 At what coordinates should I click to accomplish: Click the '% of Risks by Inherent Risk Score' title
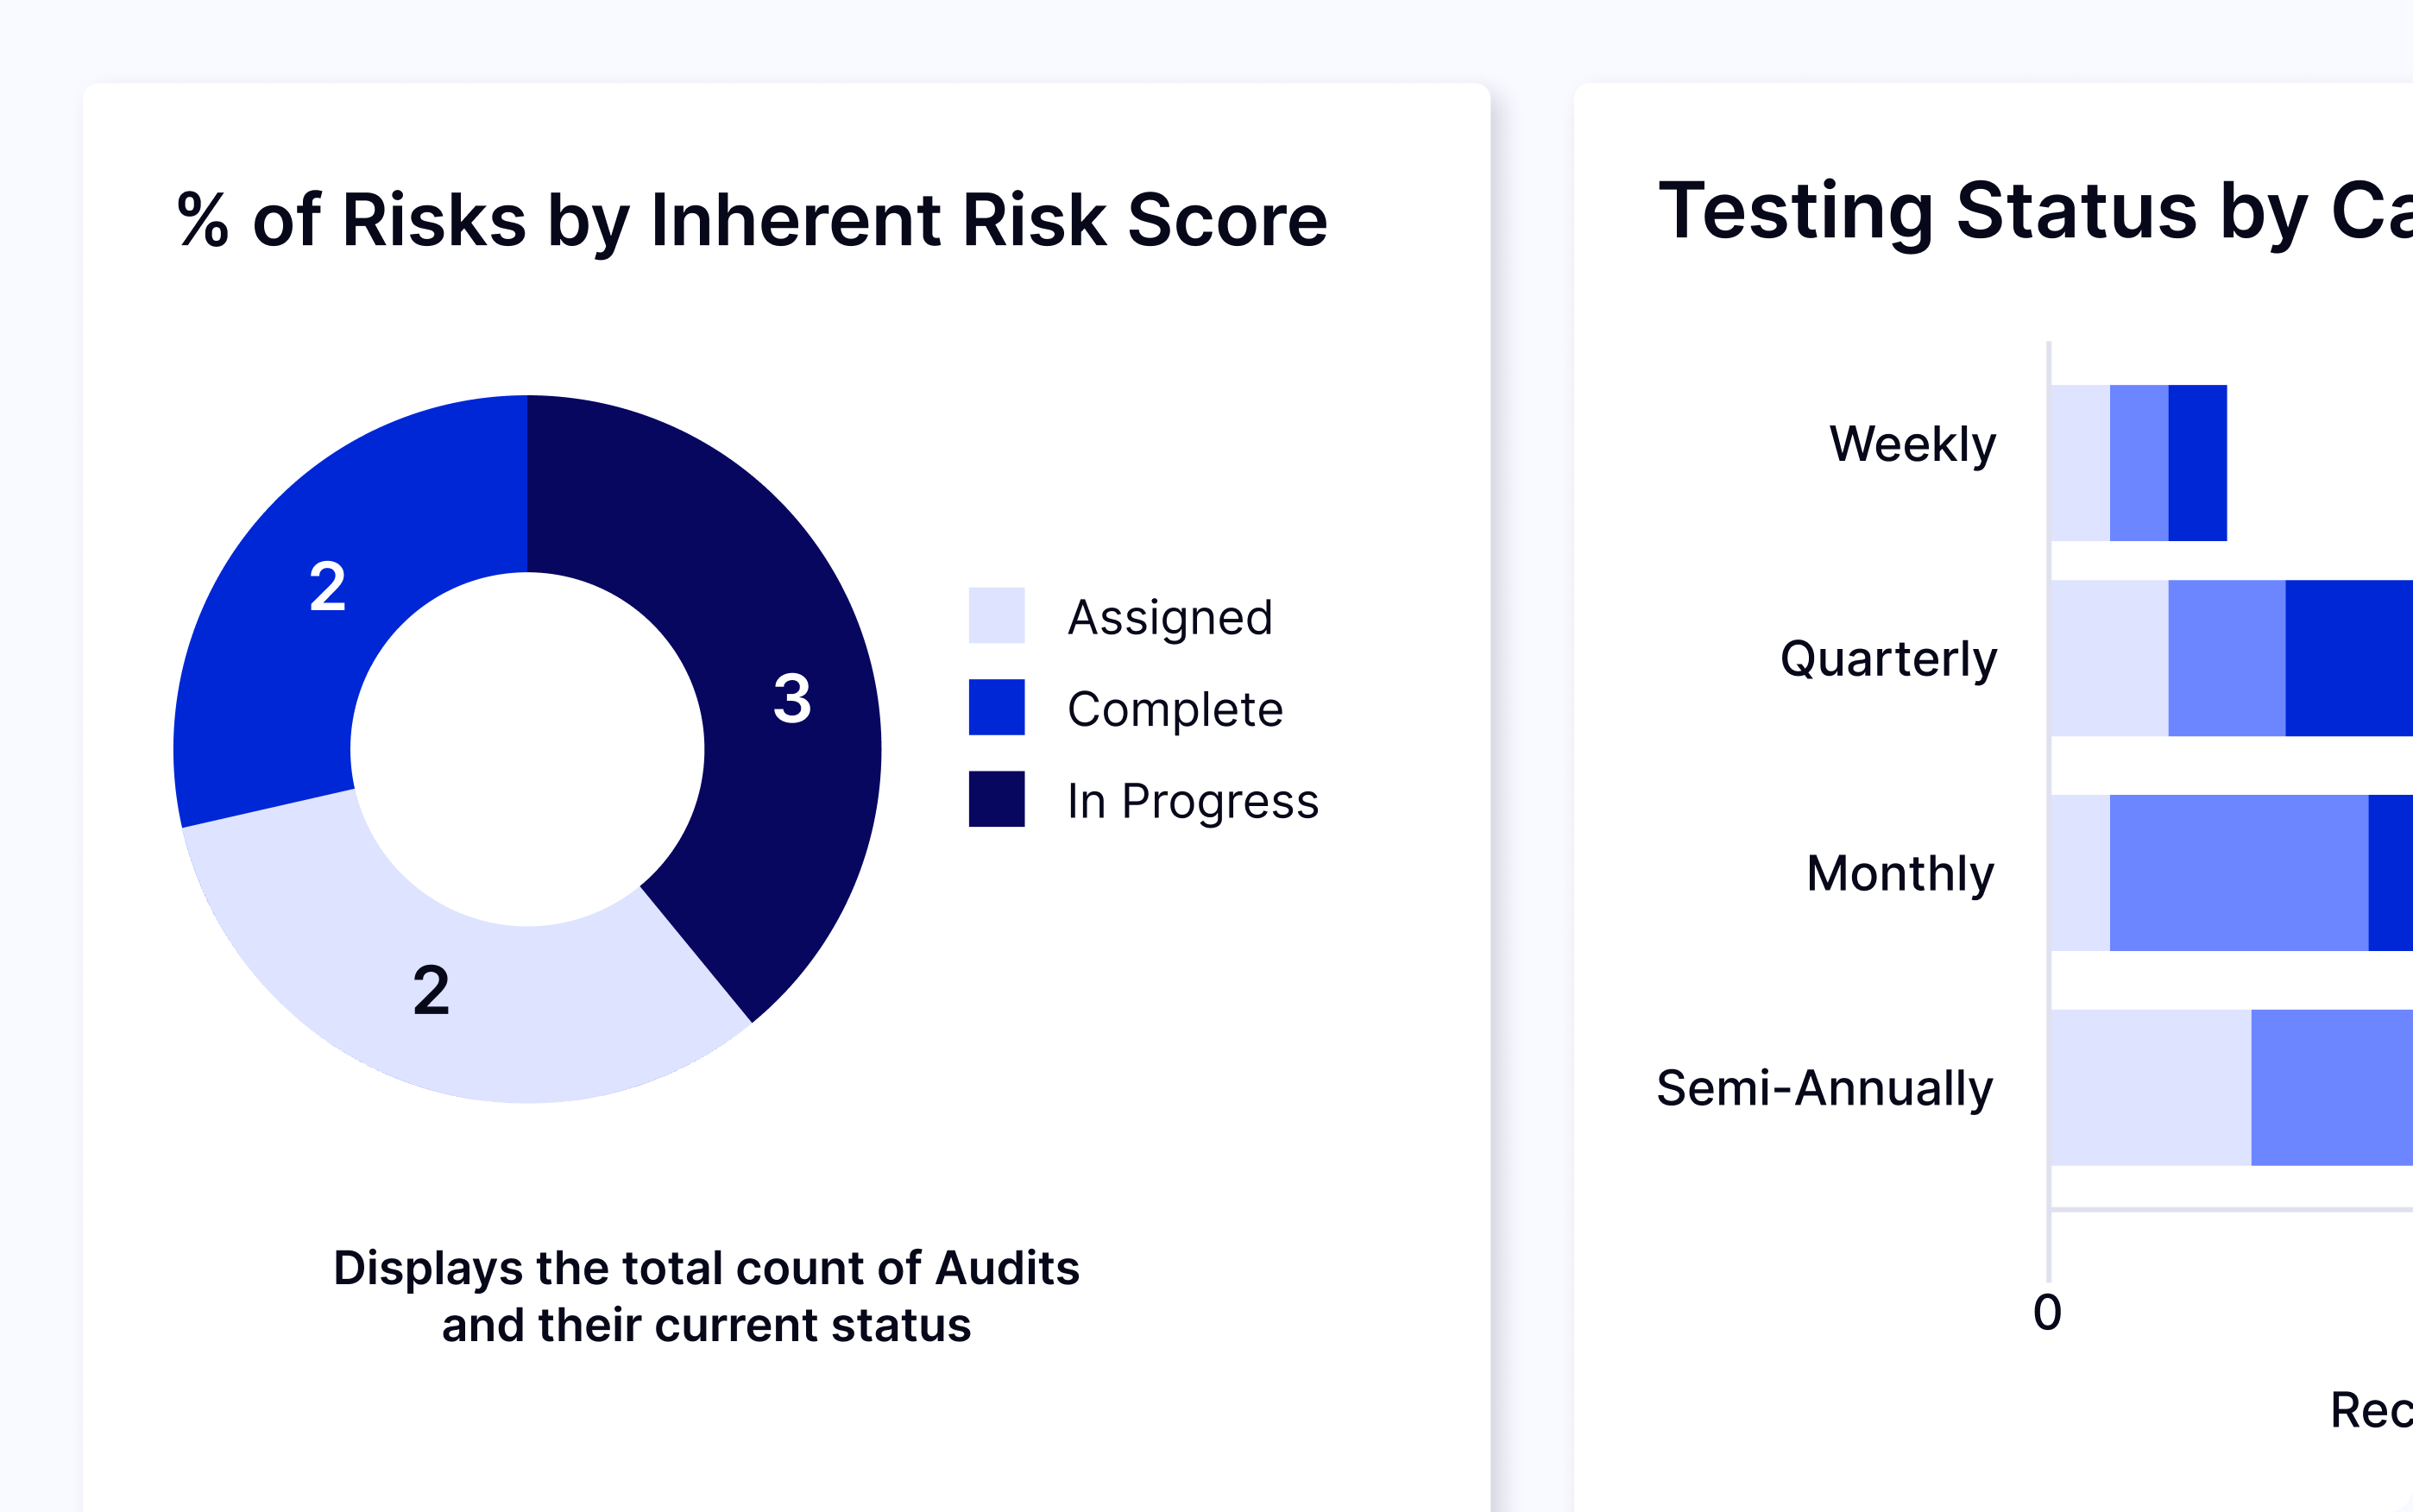(752, 220)
